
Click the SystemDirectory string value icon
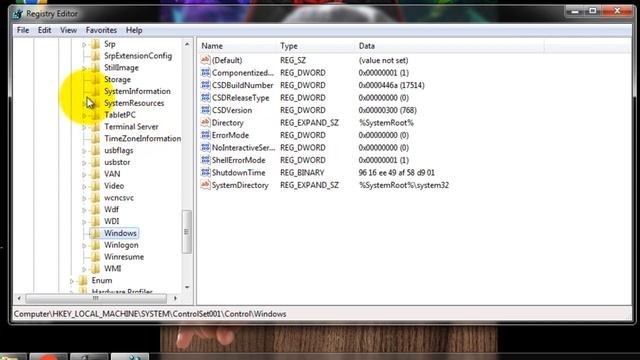tap(205, 185)
